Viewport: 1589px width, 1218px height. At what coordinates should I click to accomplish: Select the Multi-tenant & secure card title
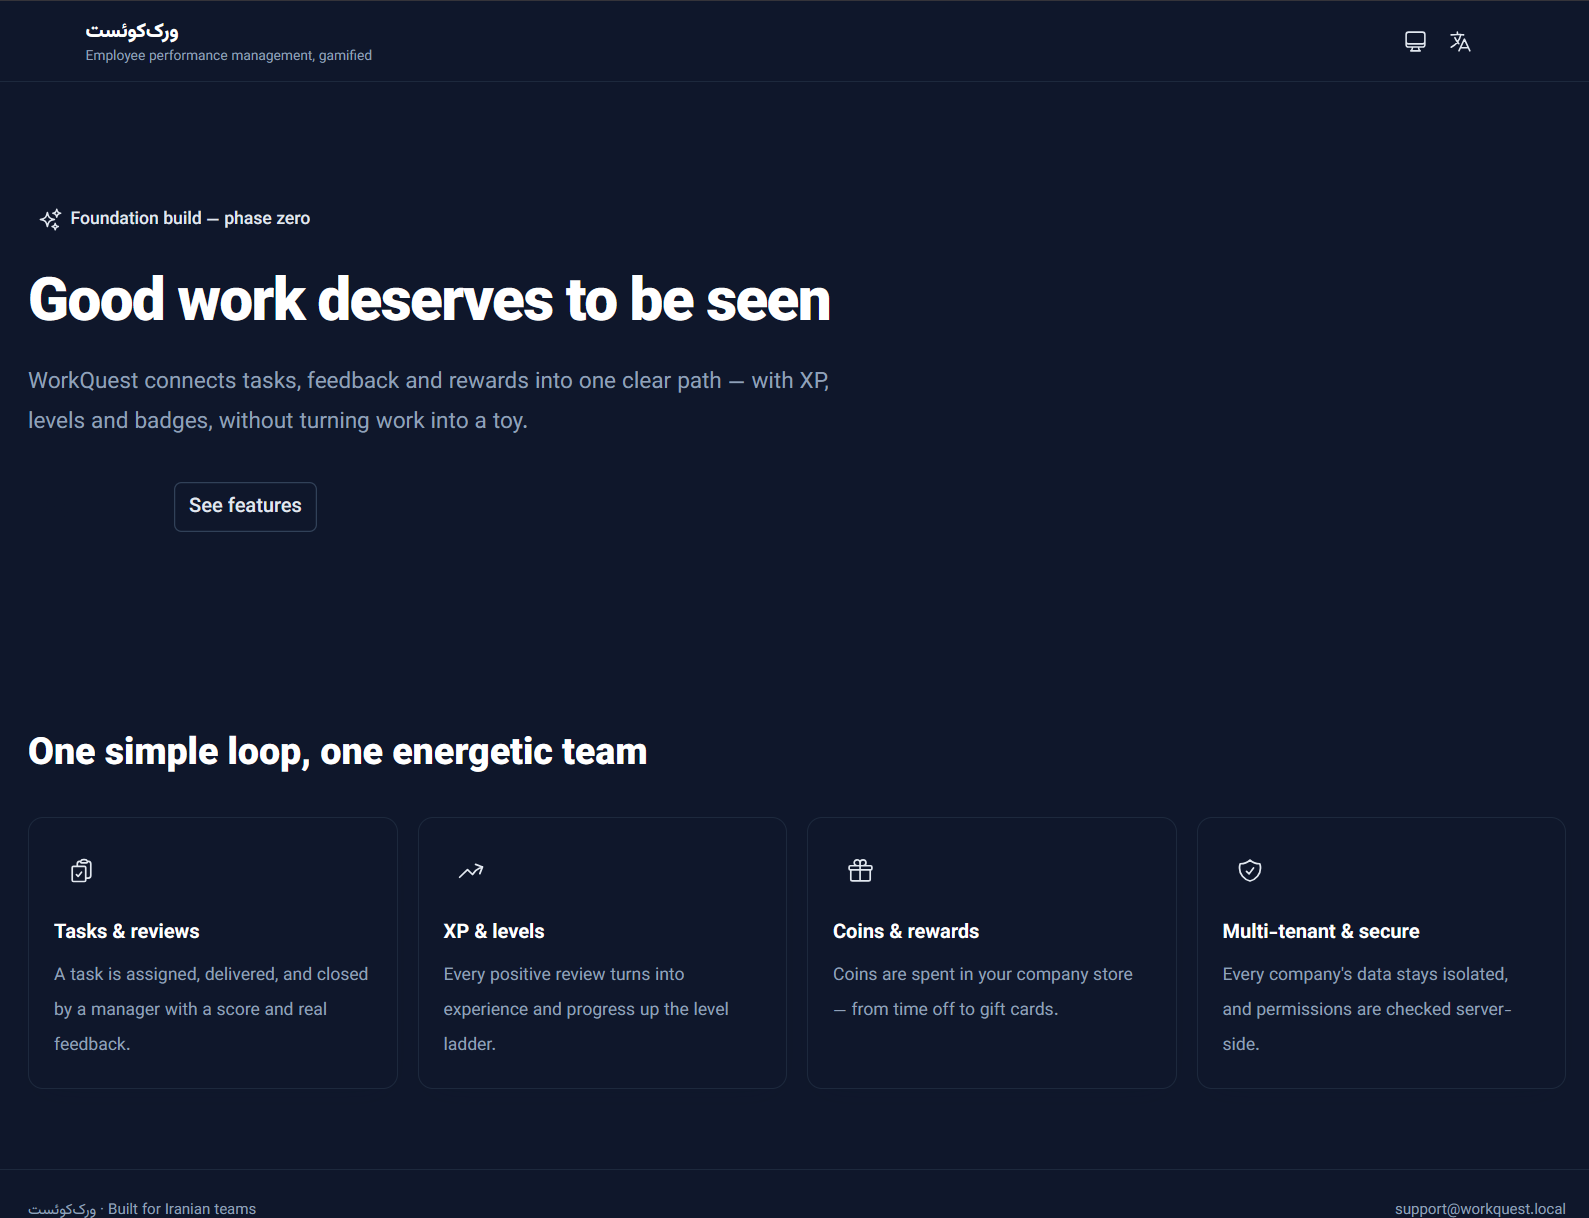pos(1321,931)
